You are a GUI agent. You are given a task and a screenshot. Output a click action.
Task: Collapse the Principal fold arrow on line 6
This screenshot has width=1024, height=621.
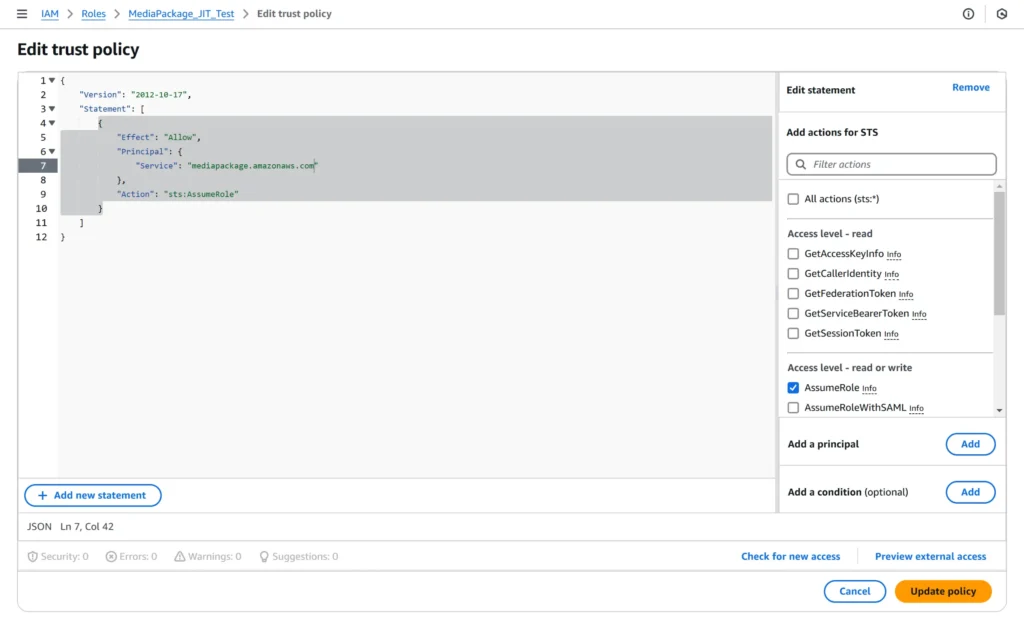(x=52, y=151)
